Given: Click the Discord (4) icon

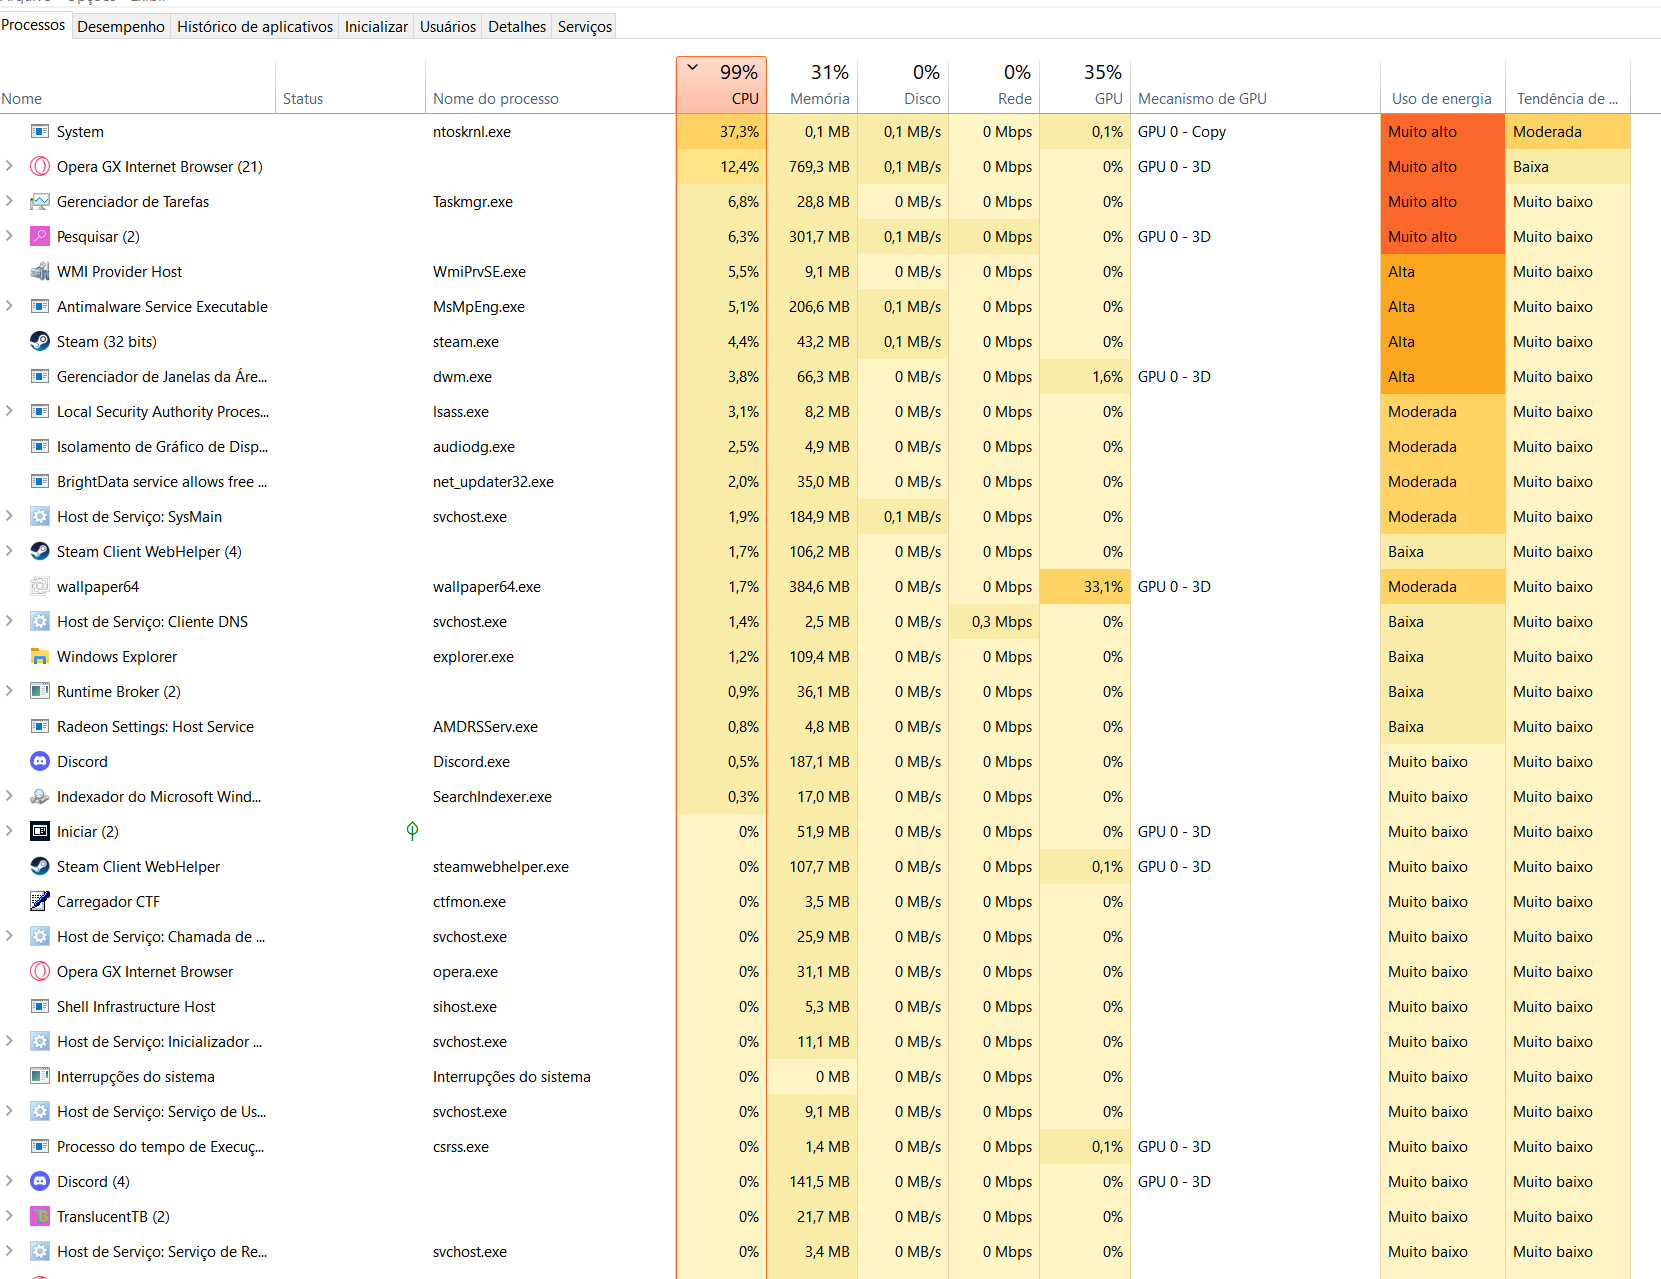Looking at the screenshot, I should 40,1182.
